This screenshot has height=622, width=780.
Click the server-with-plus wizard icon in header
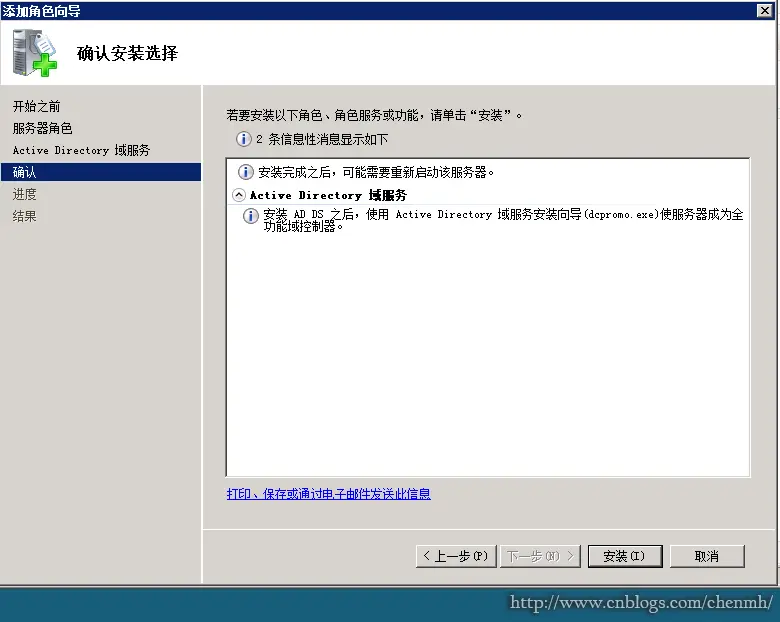click(x=35, y=53)
